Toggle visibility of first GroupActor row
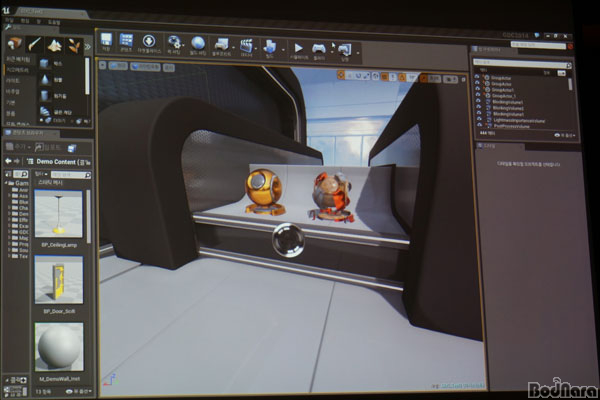This screenshot has height=400, width=600. 477,77
